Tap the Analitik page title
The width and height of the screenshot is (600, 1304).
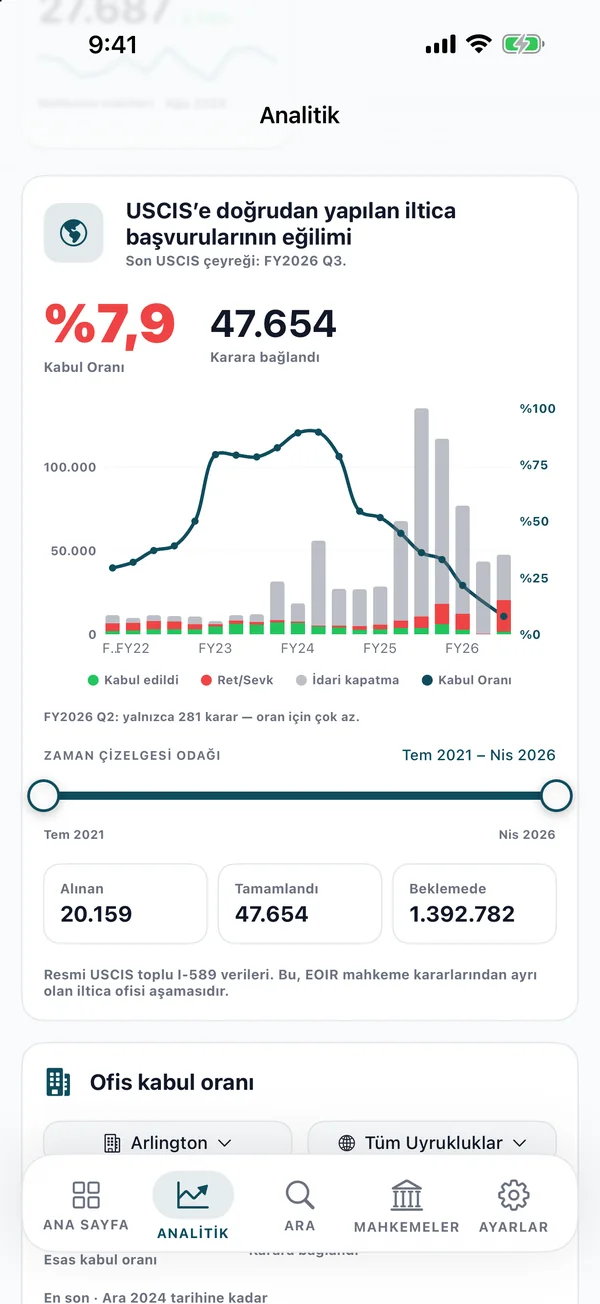tap(300, 115)
